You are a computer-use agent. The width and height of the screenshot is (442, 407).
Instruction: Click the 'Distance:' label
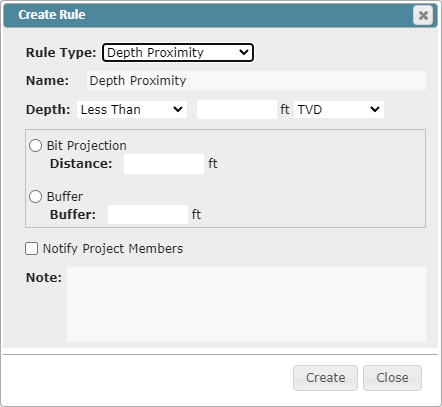pos(81,164)
